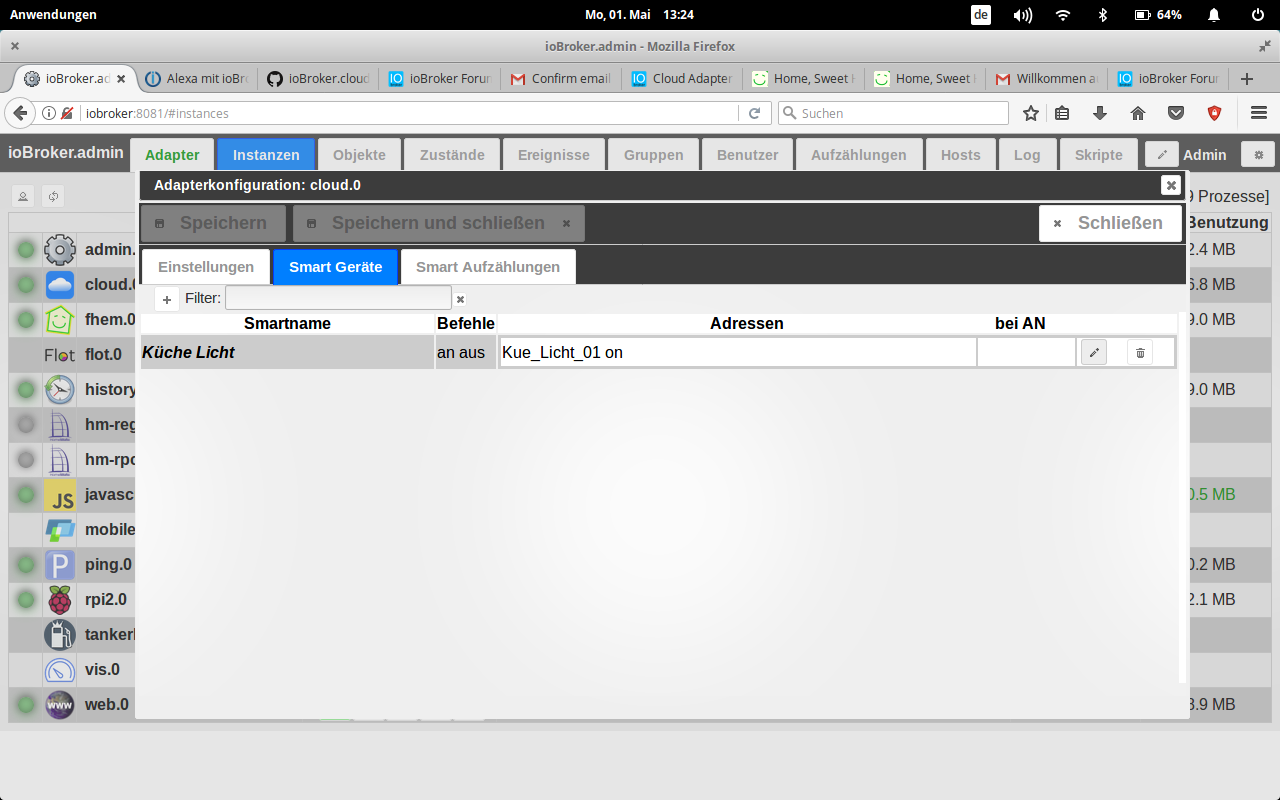1280x800 pixels.
Task: Click the blue cloud adapter icon
Action: pyautogui.click(x=60, y=285)
